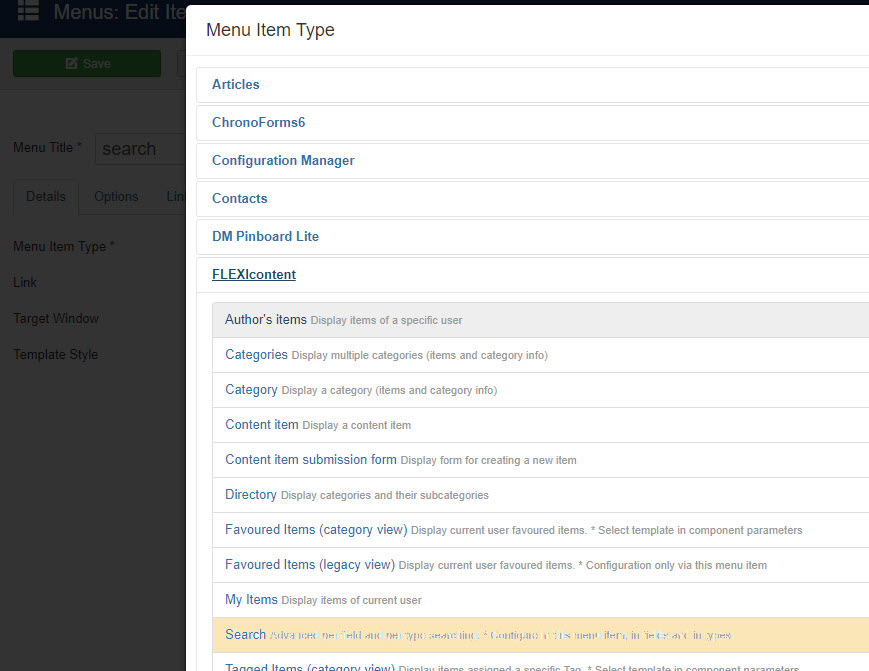Choose the Content item menu type
Viewport: 869px width, 671px height.
click(262, 424)
